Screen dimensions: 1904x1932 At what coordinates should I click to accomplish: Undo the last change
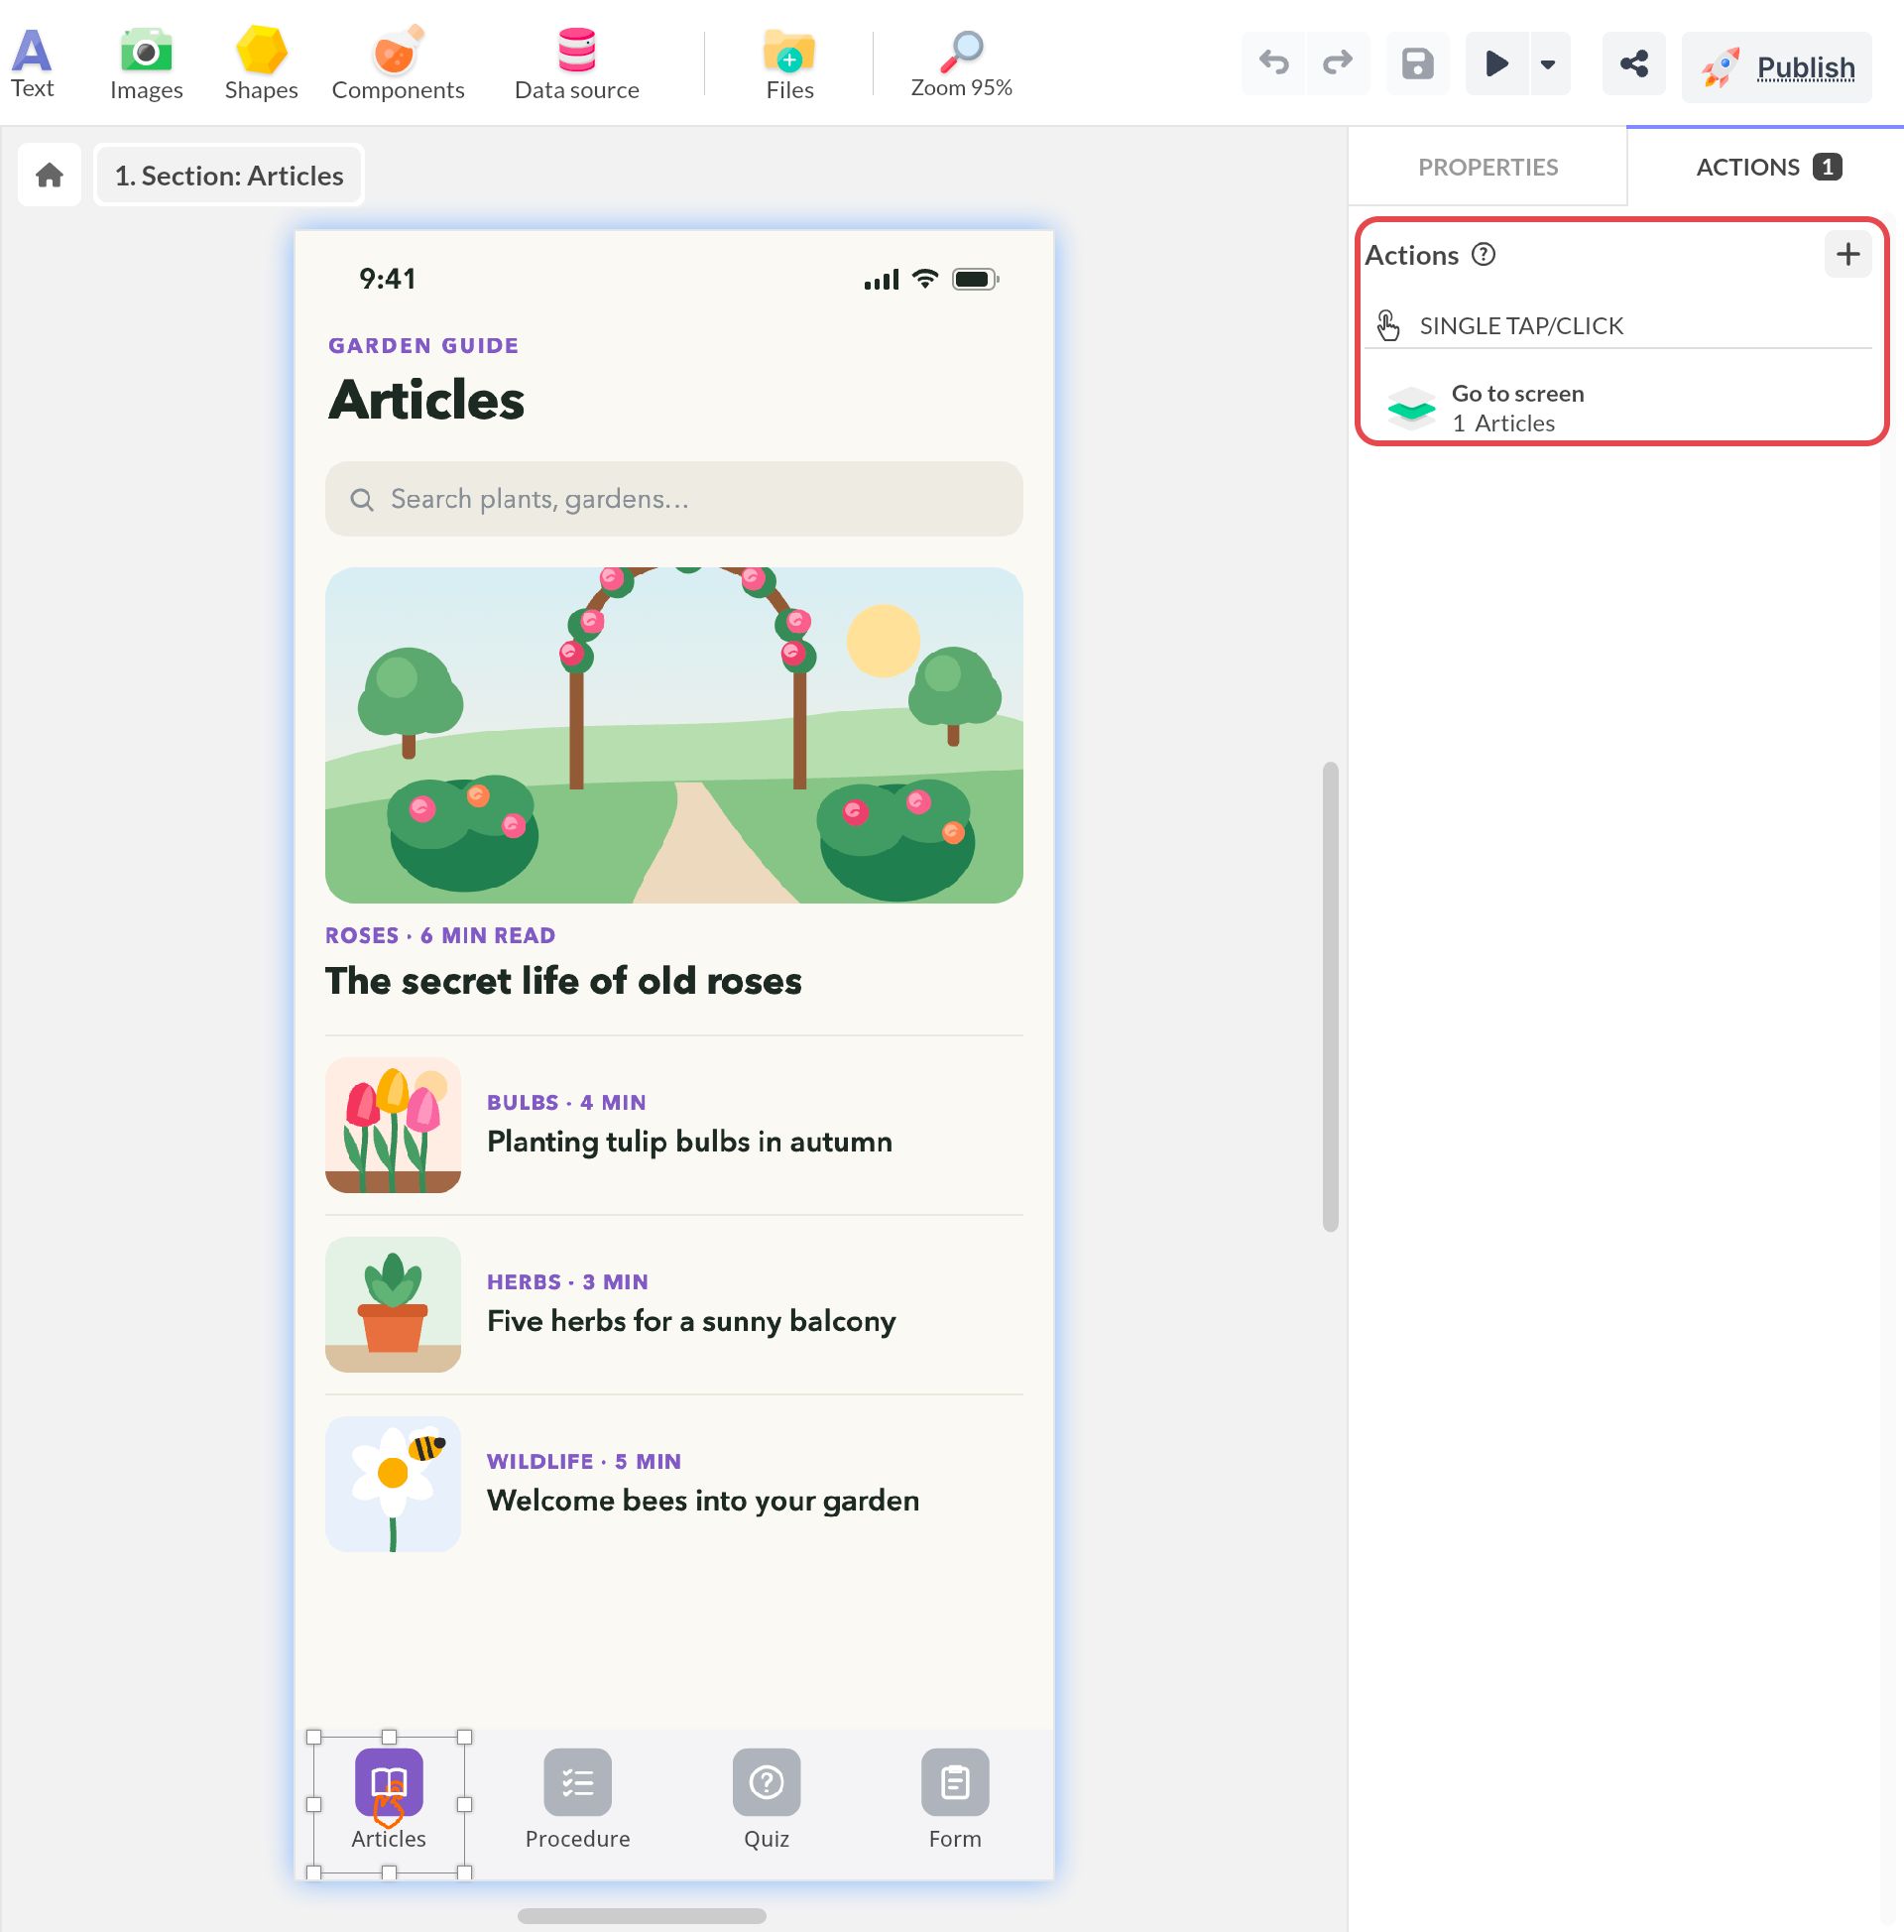(1273, 63)
